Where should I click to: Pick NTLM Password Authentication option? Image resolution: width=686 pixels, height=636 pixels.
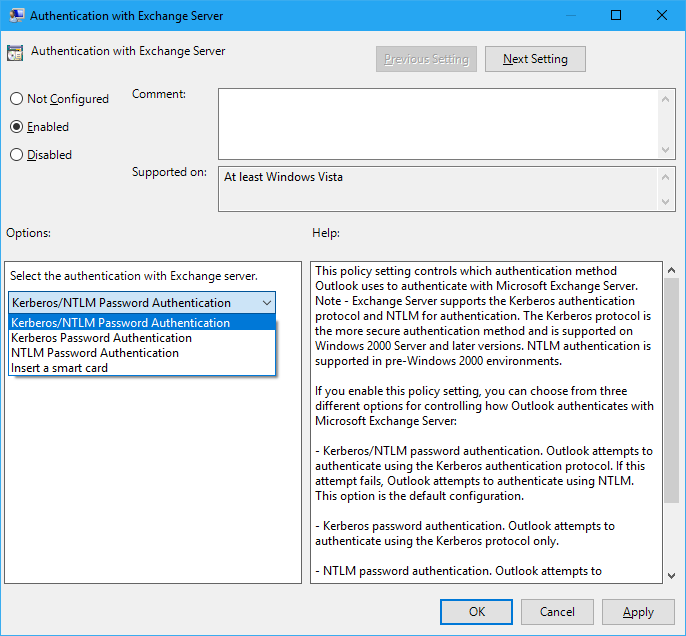pyautogui.click(x=142, y=353)
